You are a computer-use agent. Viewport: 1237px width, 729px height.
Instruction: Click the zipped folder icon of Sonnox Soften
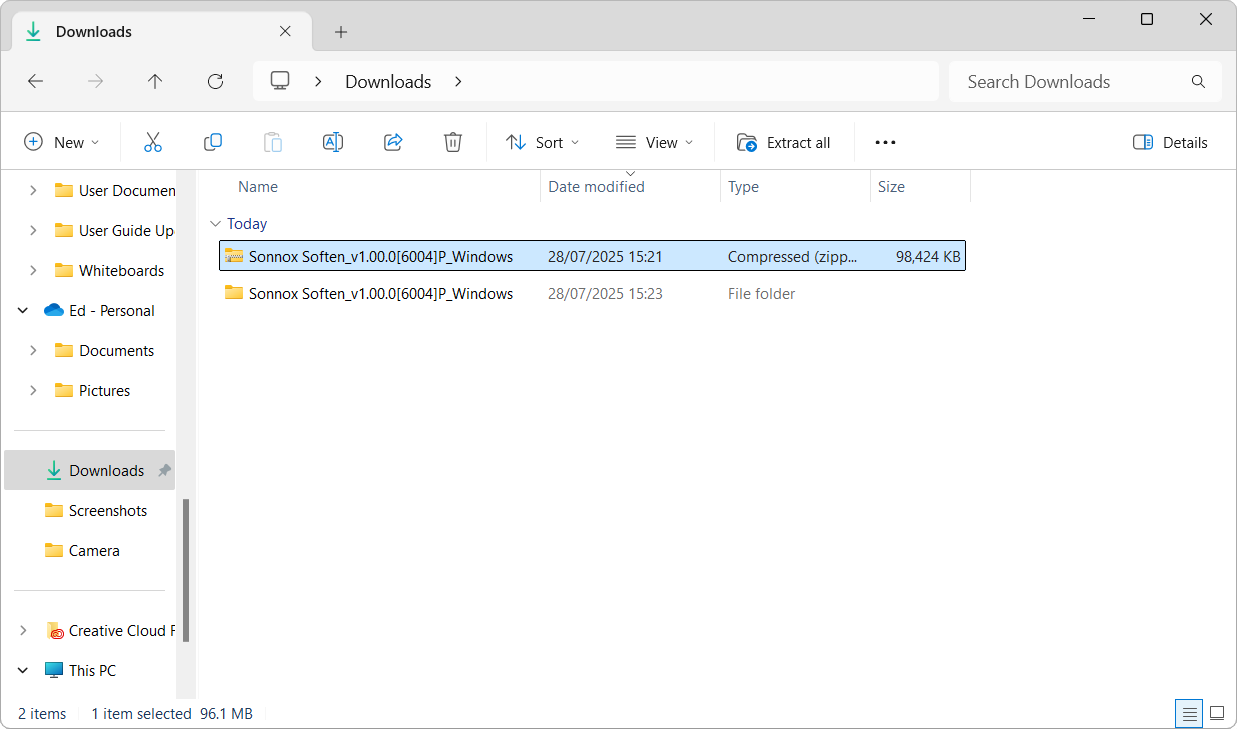[x=234, y=256]
